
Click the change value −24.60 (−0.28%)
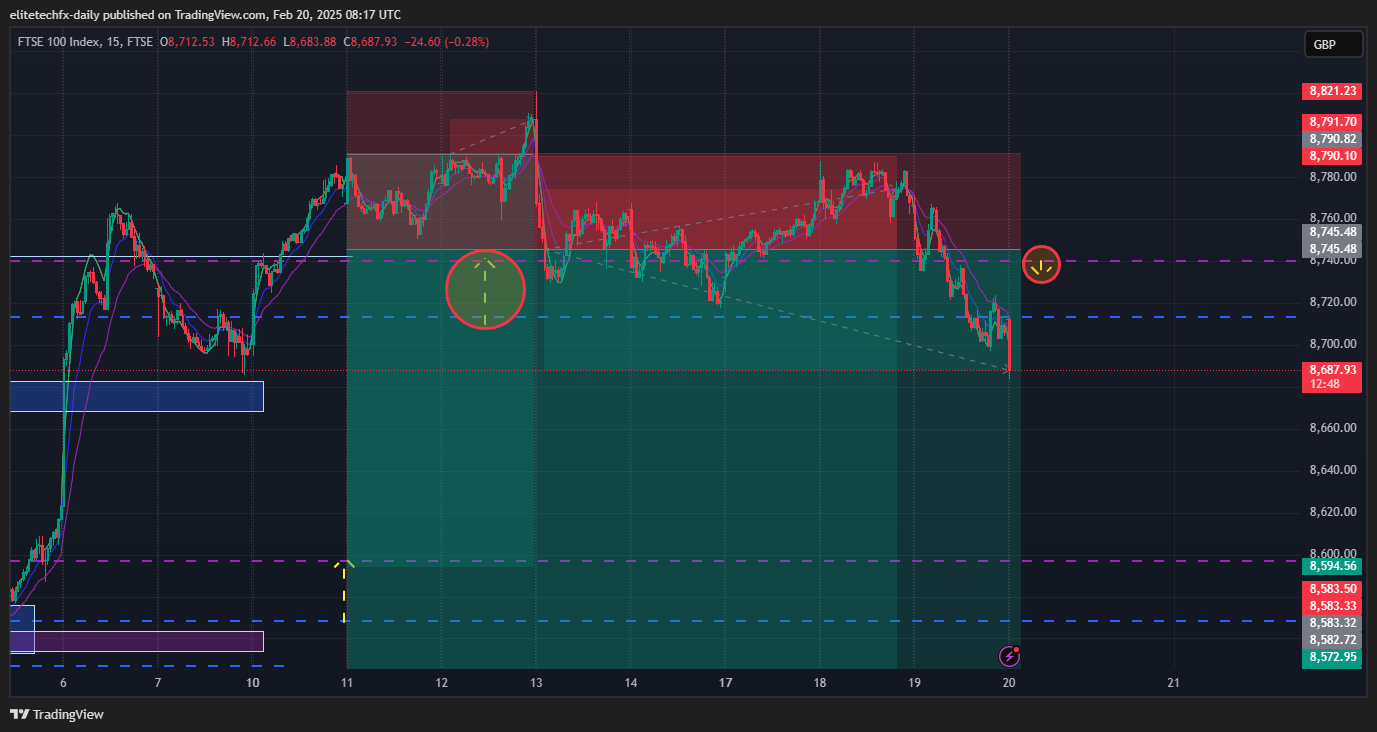tap(446, 42)
